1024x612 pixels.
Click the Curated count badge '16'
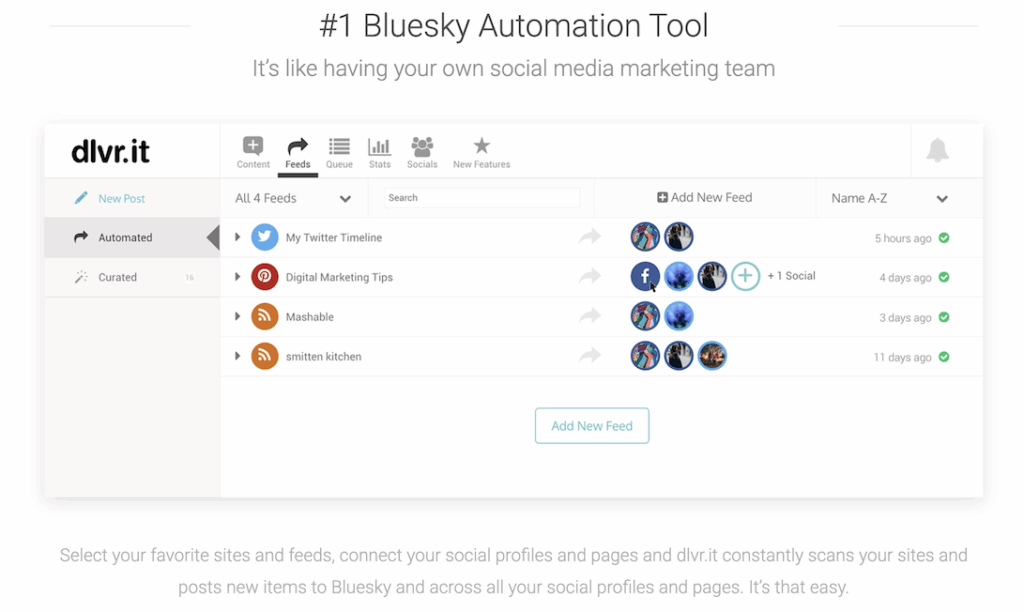point(189,278)
